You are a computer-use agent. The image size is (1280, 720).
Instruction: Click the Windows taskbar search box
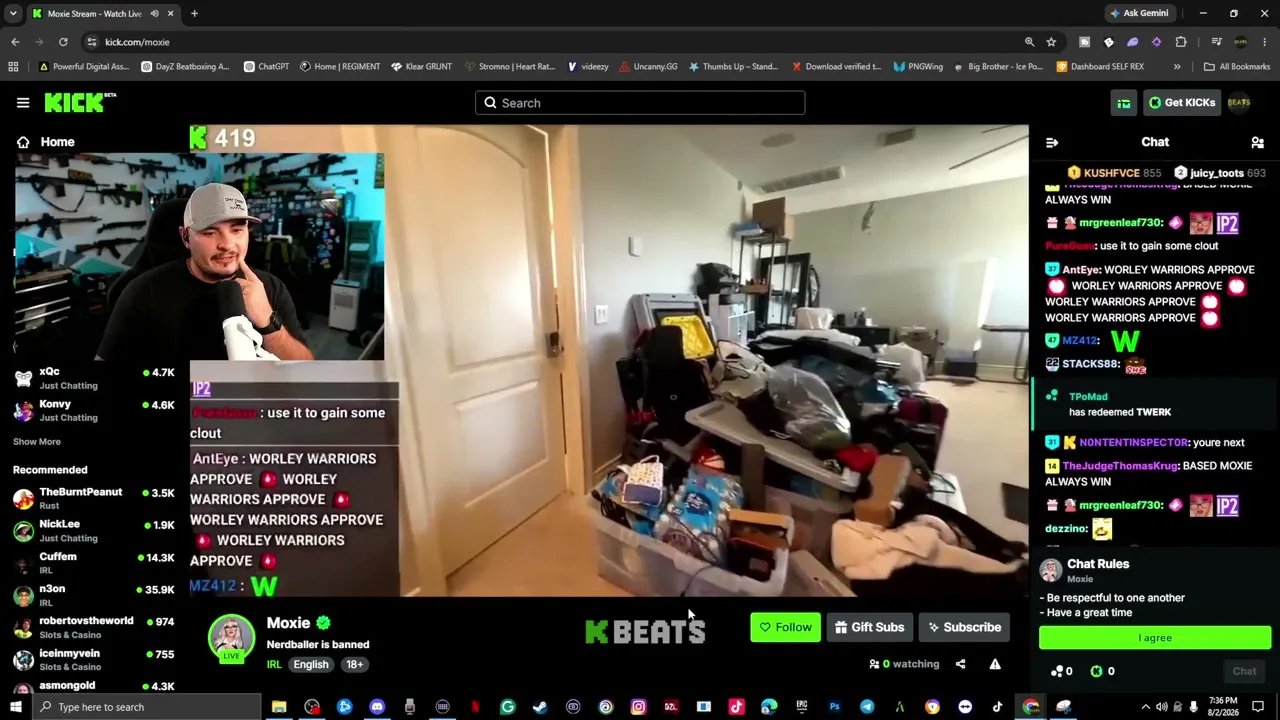pyautogui.click(x=147, y=707)
